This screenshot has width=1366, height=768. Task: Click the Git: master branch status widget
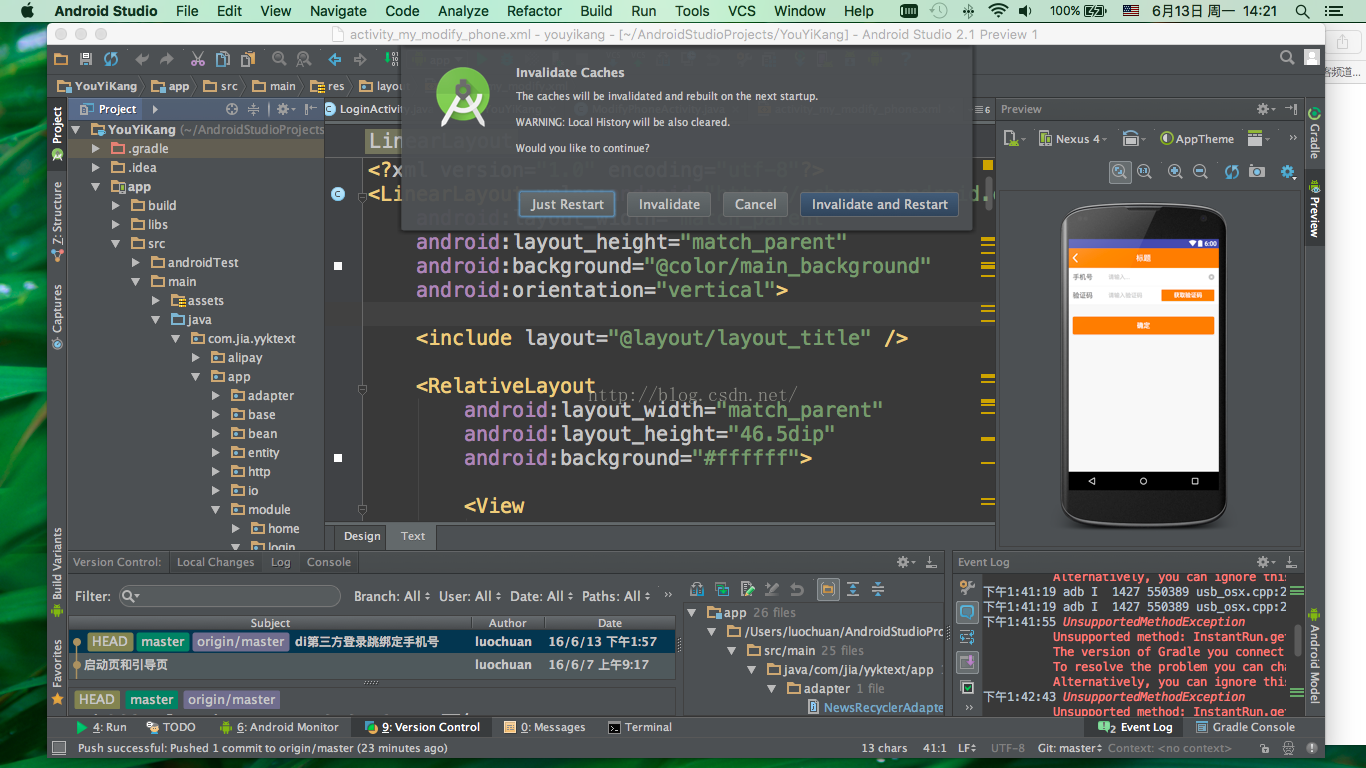1069,748
